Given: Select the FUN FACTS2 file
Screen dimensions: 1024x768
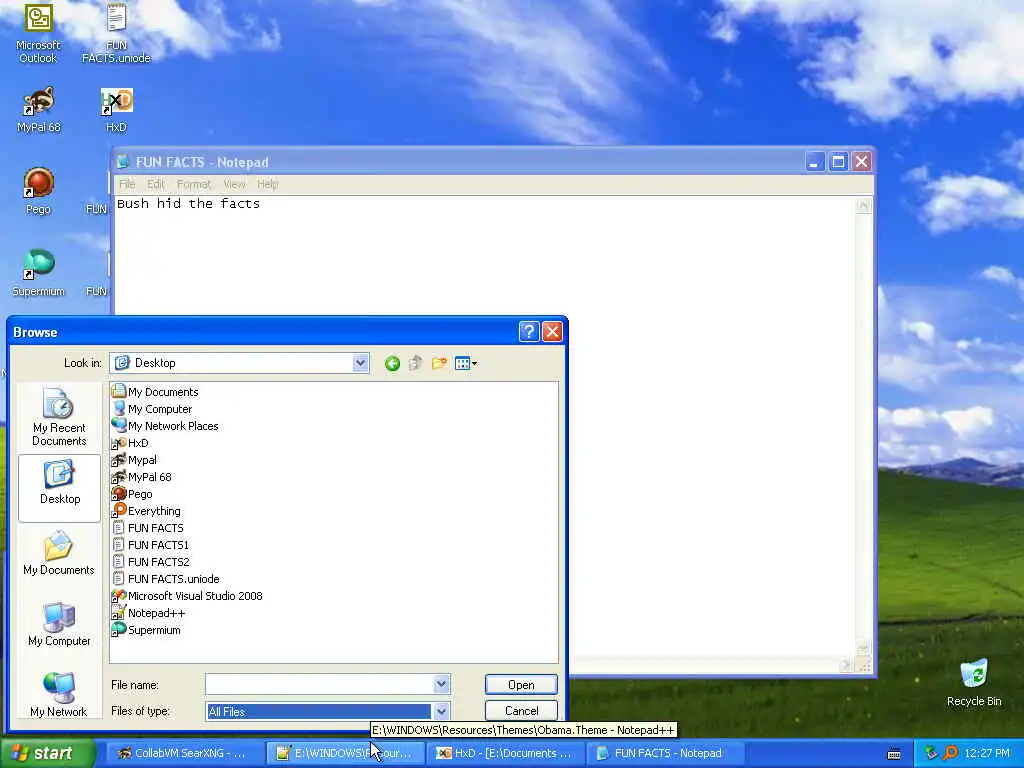Looking at the screenshot, I should click(x=151, y=562).
